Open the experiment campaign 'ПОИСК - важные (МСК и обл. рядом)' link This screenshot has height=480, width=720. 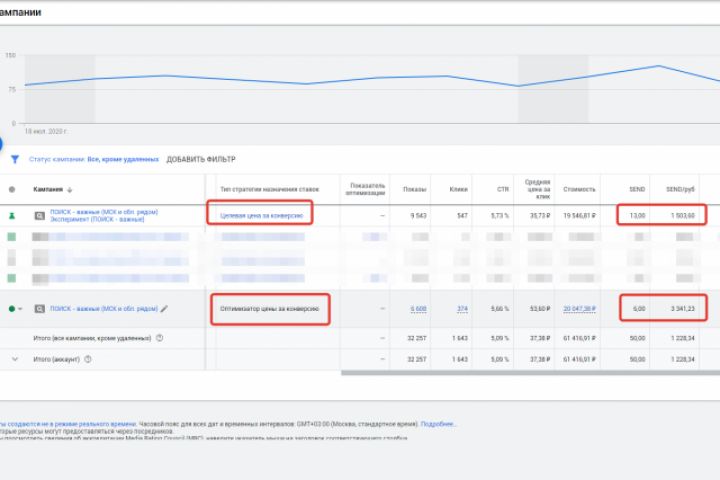pos(104,212)
